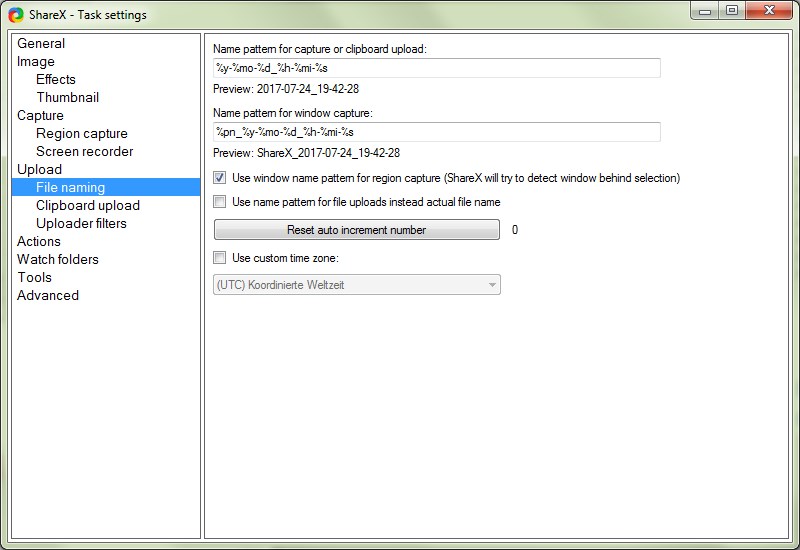Click the capture name pattern text field
The width and height of the screenshot is (800, 550).
click(x=436, y=68)
